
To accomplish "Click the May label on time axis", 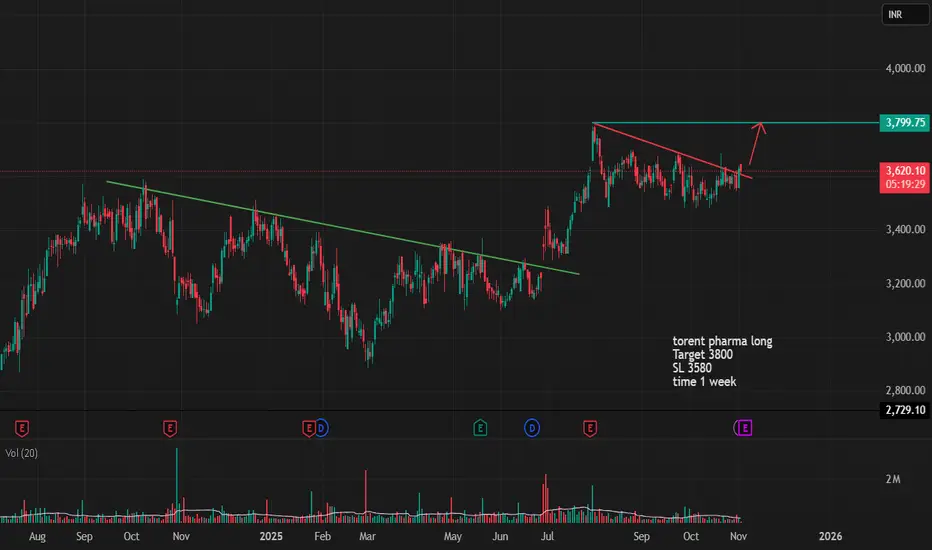I will tap(452, 536).
